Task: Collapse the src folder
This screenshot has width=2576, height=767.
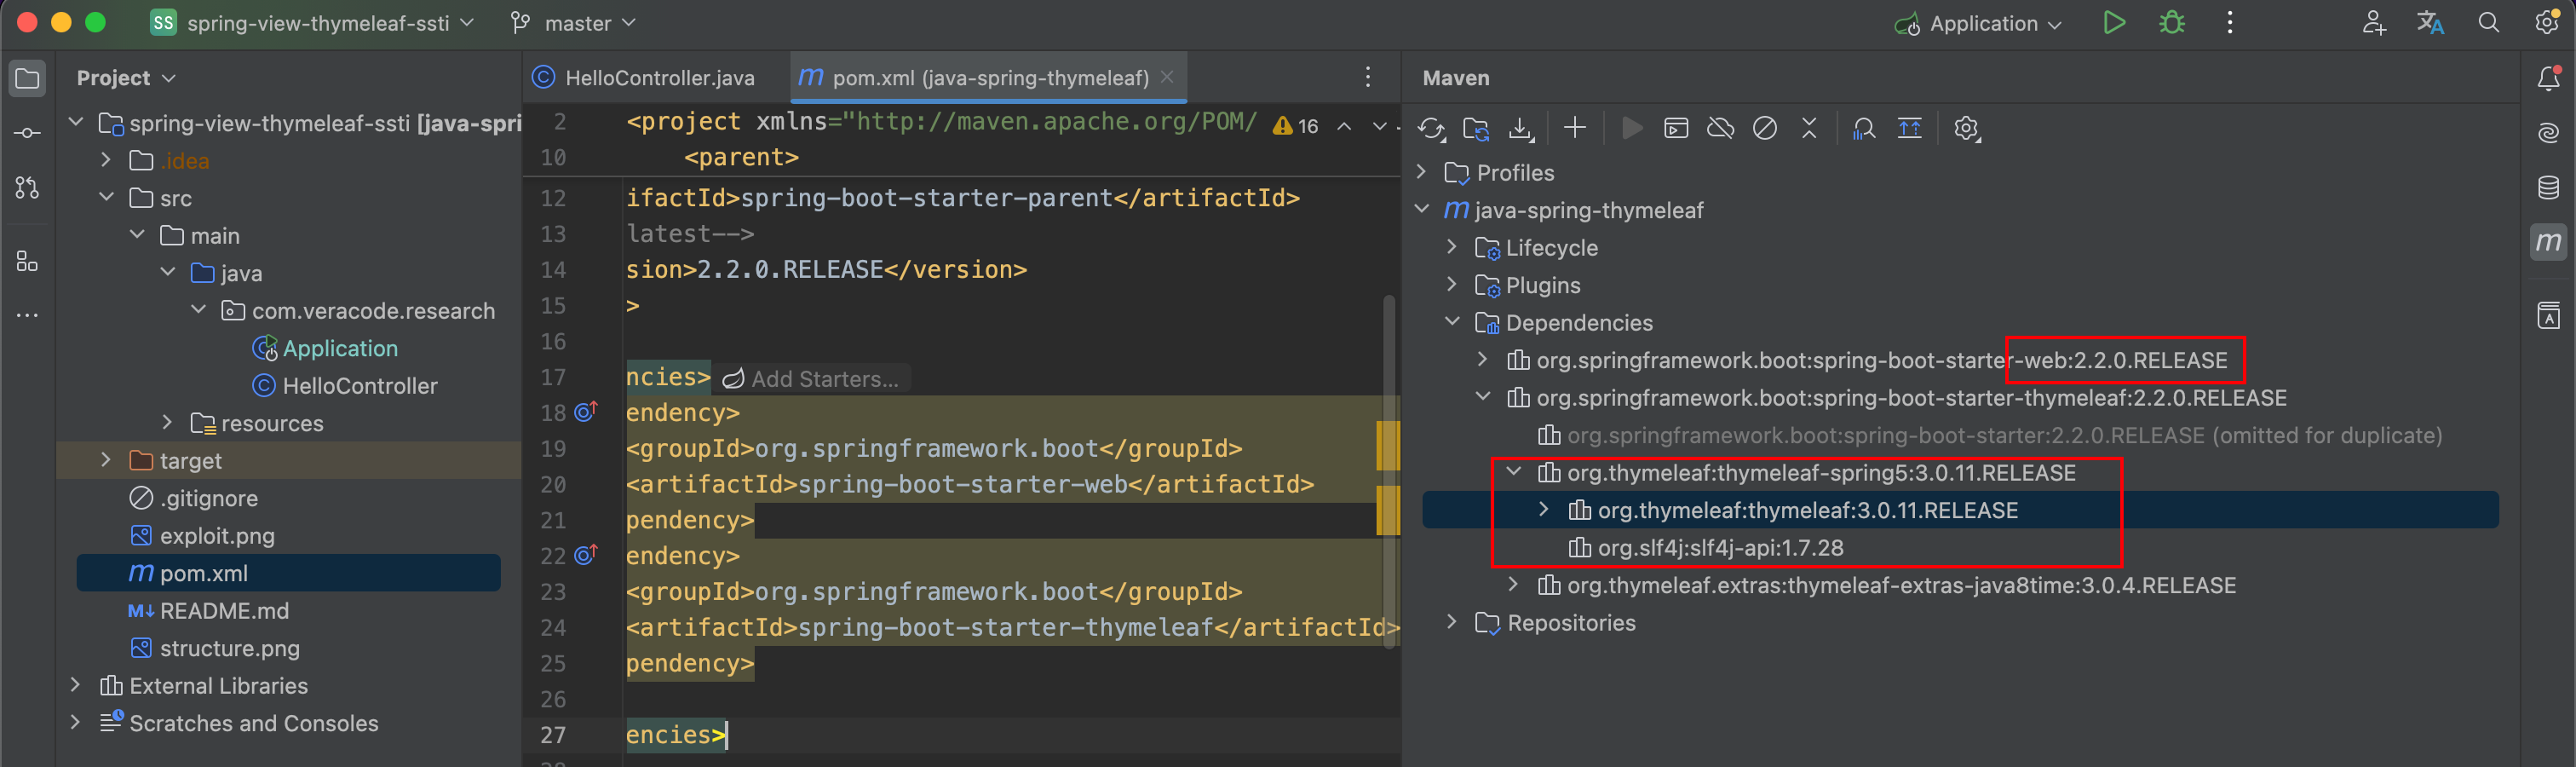Action: click(106, 198)
